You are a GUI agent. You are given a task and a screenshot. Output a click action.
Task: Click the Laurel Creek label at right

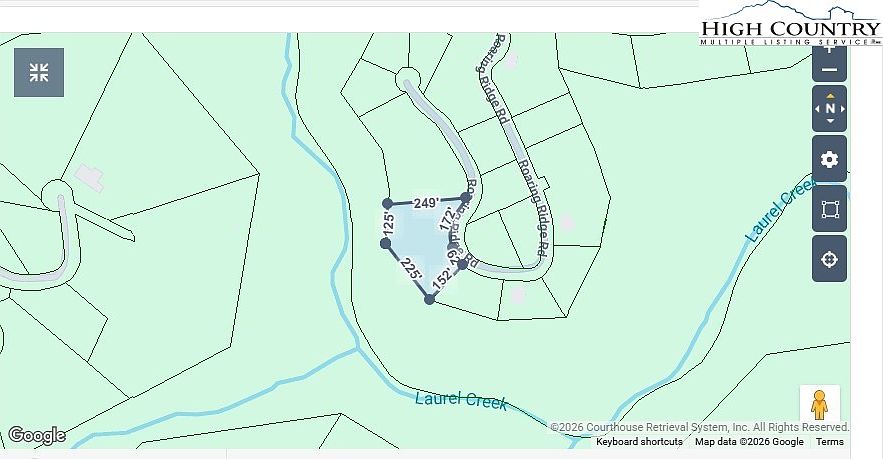(780, 210)
